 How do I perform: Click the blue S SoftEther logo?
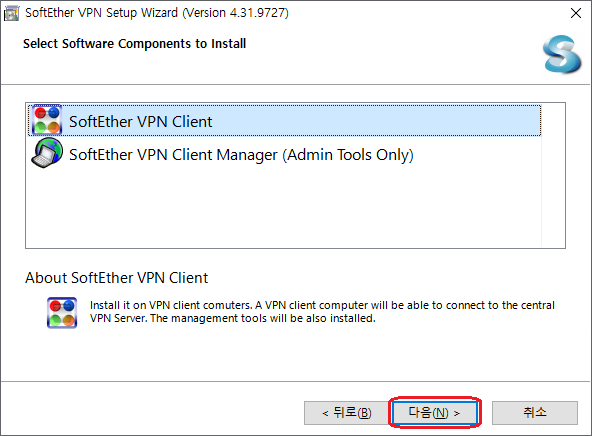562,54
